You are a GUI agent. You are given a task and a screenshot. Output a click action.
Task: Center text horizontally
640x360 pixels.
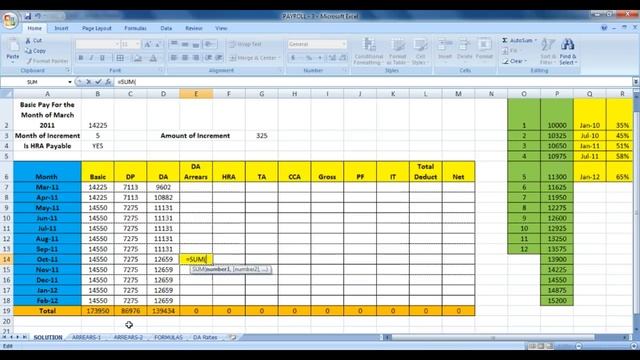point(185,58)
